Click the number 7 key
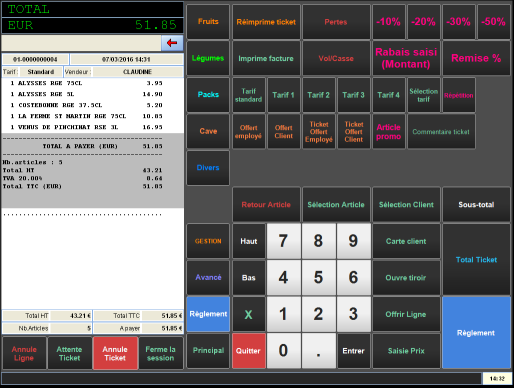514x388 pixels. [x=283, y=241]
